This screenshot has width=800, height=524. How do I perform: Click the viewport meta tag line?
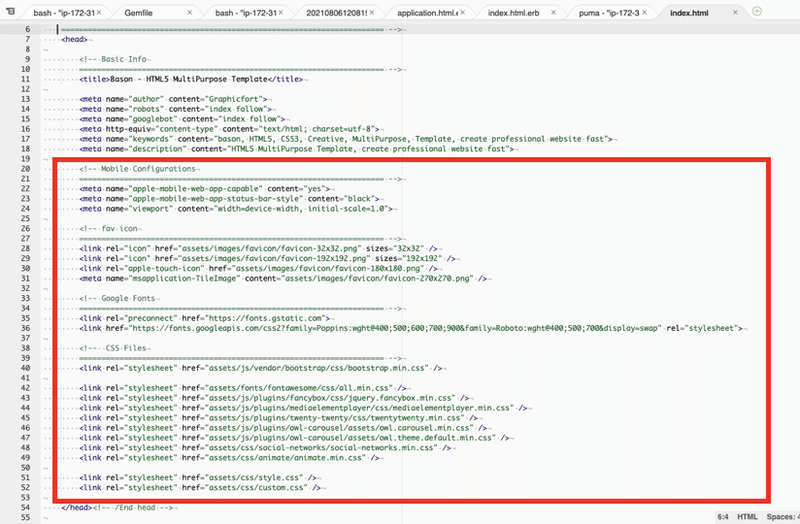click(x=236, y=209)
